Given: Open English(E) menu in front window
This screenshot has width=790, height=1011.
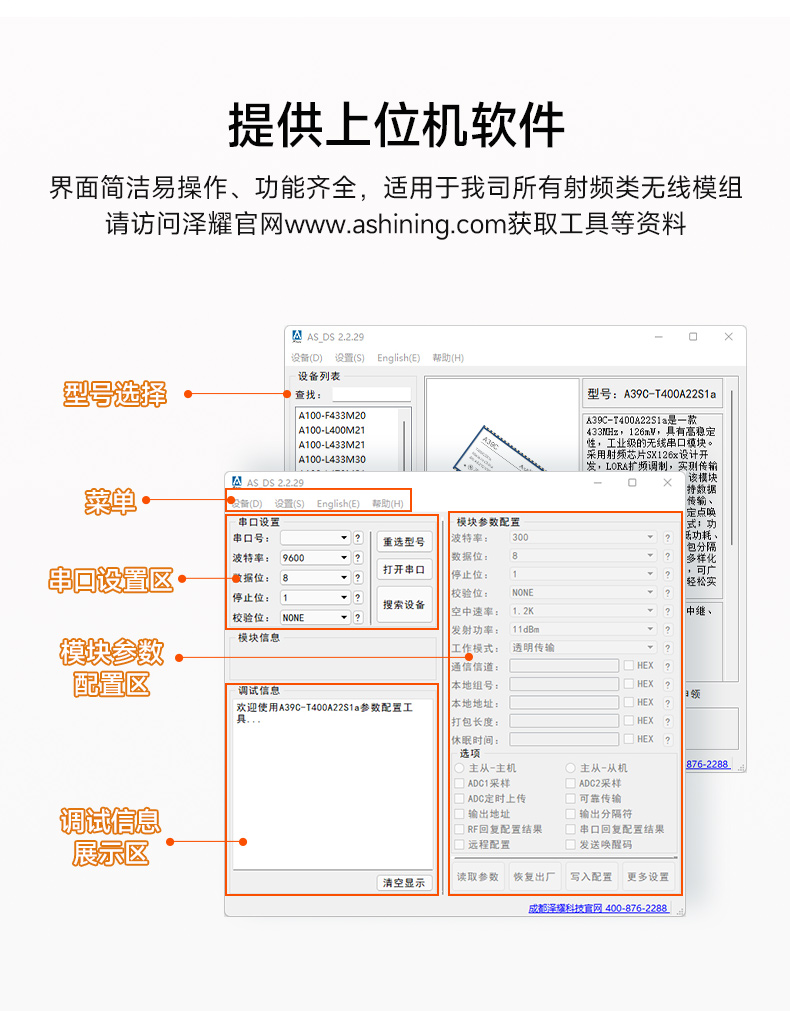Looking at the screenshot, I should tap(338, 504).
